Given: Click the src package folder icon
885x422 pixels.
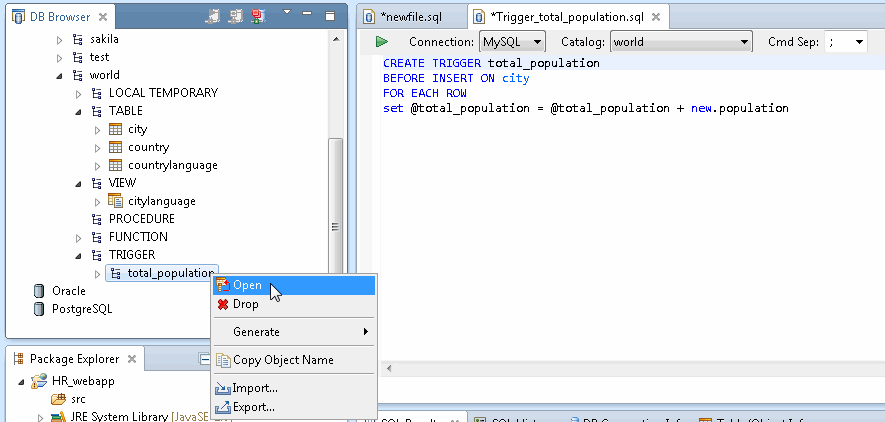Looking at the screenshot, I should pyautogui.click(x=58, y=399).
